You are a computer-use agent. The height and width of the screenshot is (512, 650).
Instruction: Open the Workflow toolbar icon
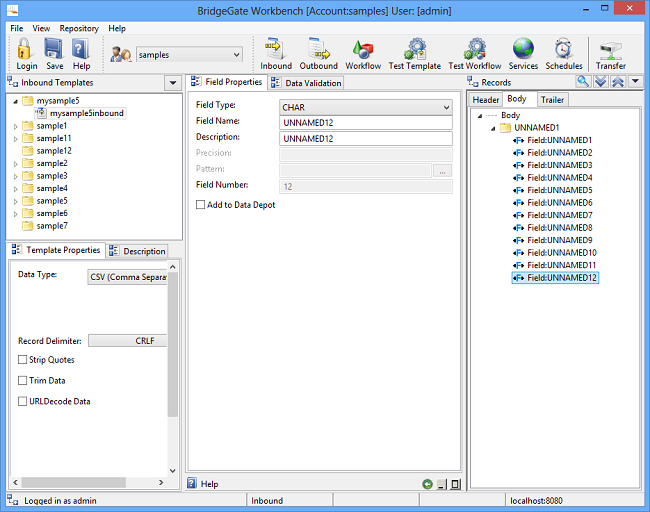[363, 49]
